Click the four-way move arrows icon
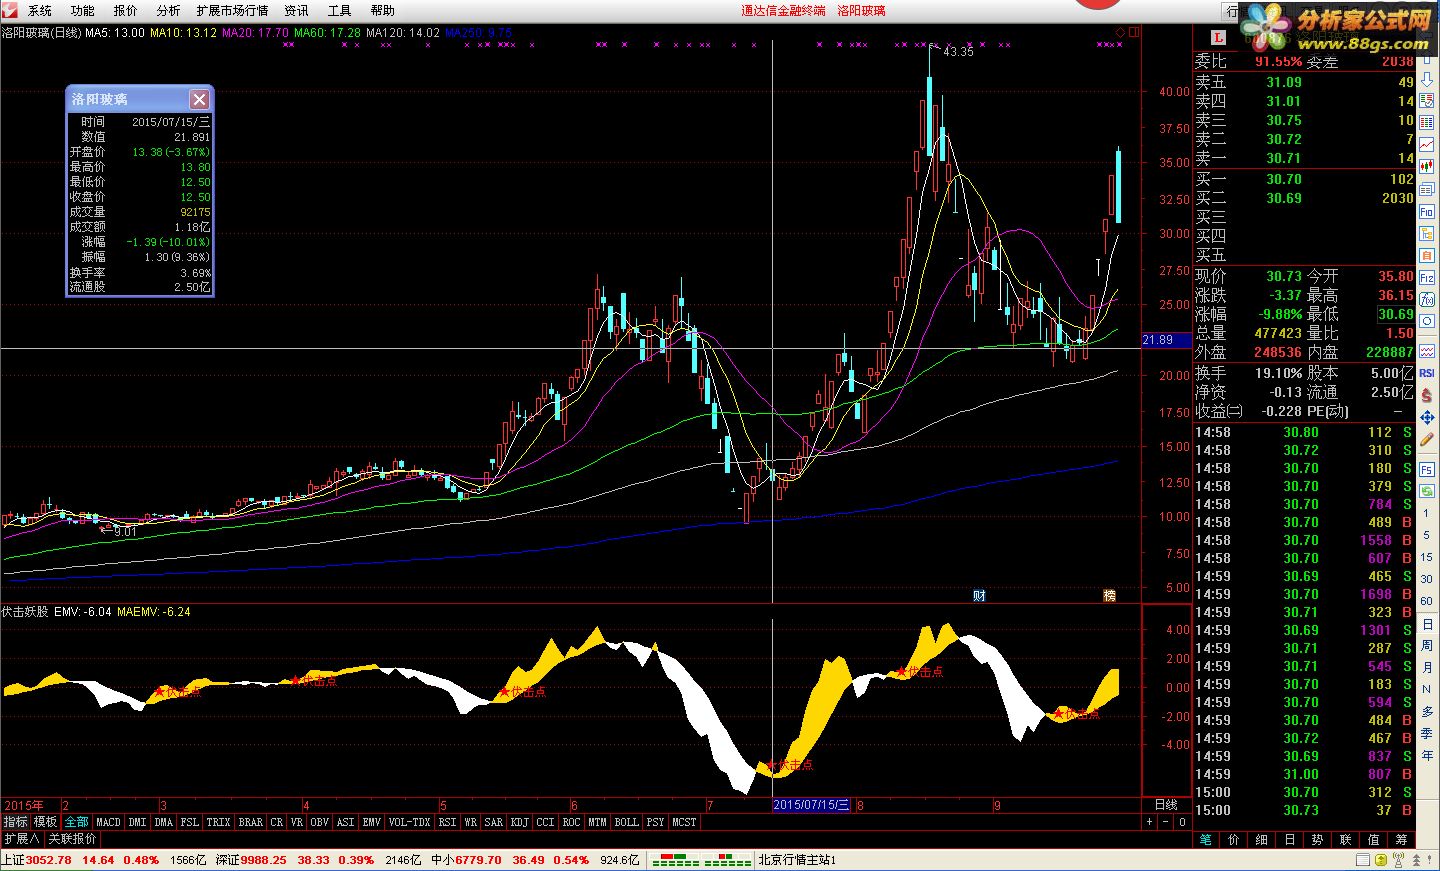The image size is (1440, 871). click(x=1427, y=417)
